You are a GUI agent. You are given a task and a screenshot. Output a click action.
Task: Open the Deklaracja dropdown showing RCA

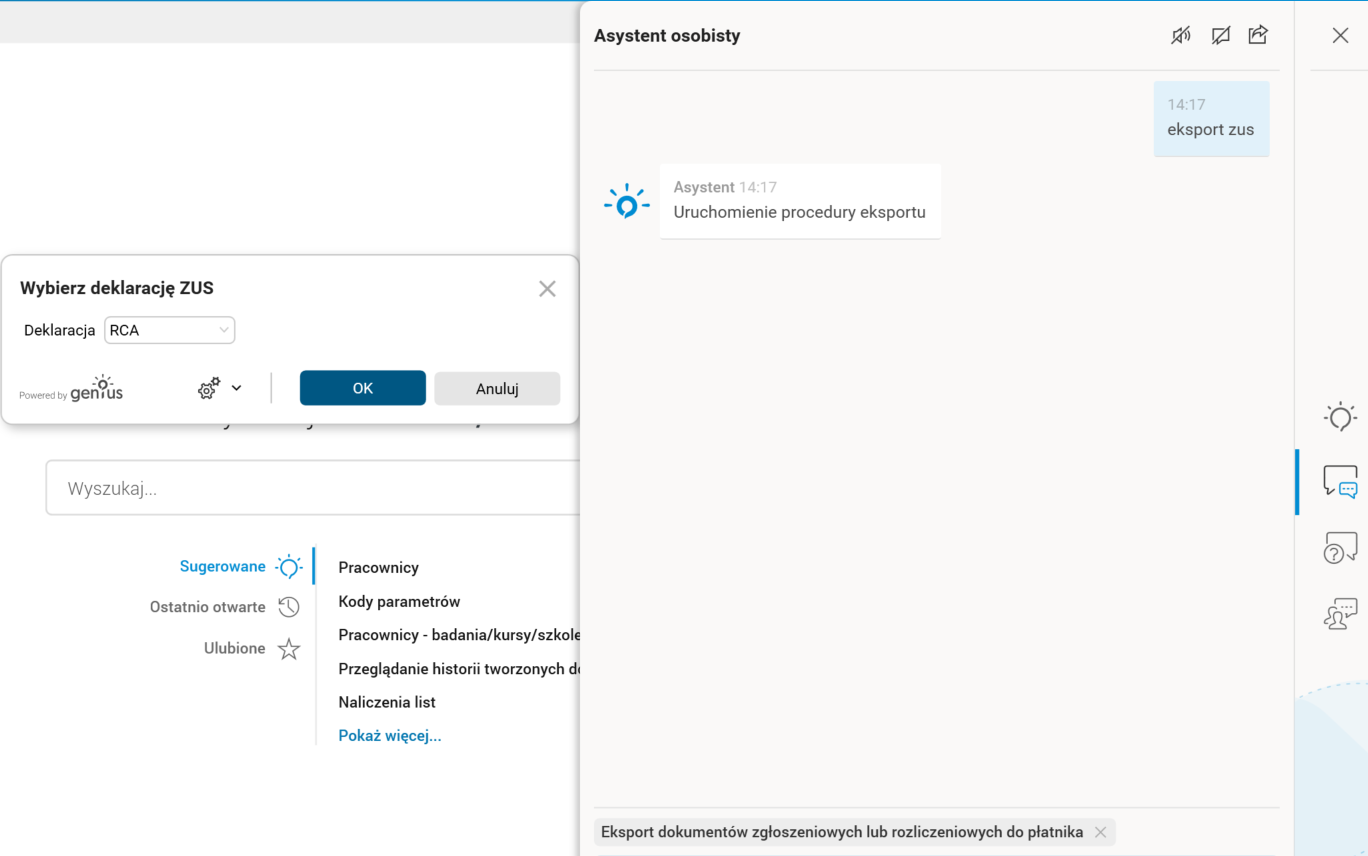[170, 330]
